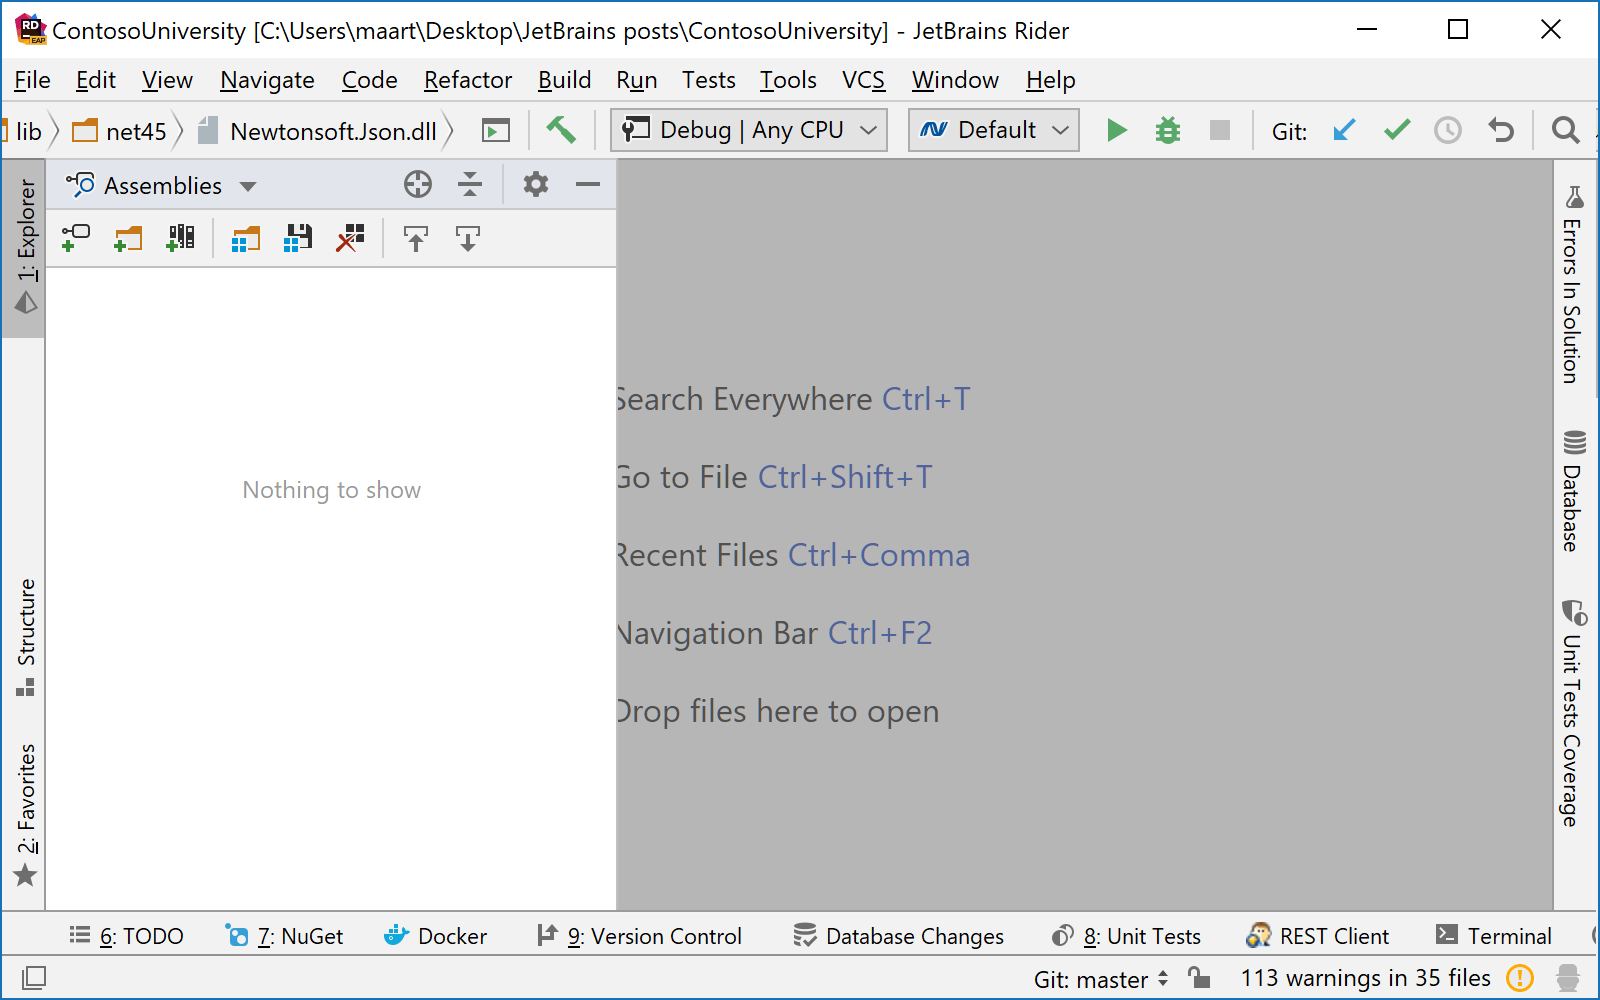Open the File menu
The width and height of the screenshot is (1600, 1000).
32,80
